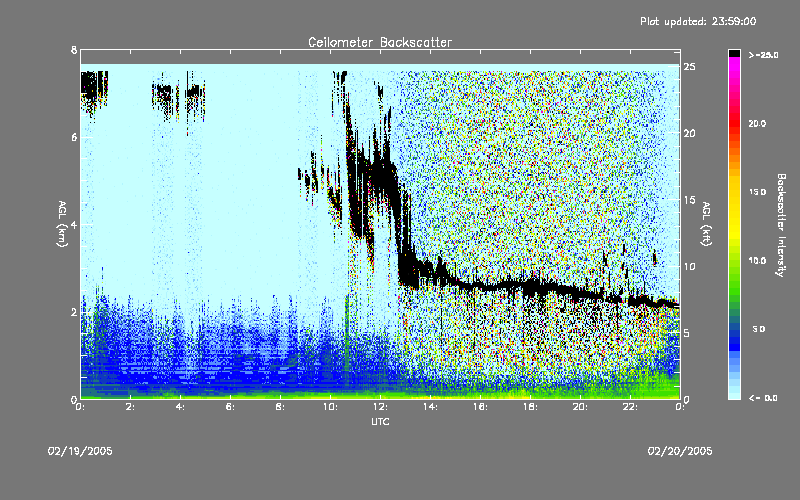Click the "AGL (kft)" axis label

click(x=707, y=224)
